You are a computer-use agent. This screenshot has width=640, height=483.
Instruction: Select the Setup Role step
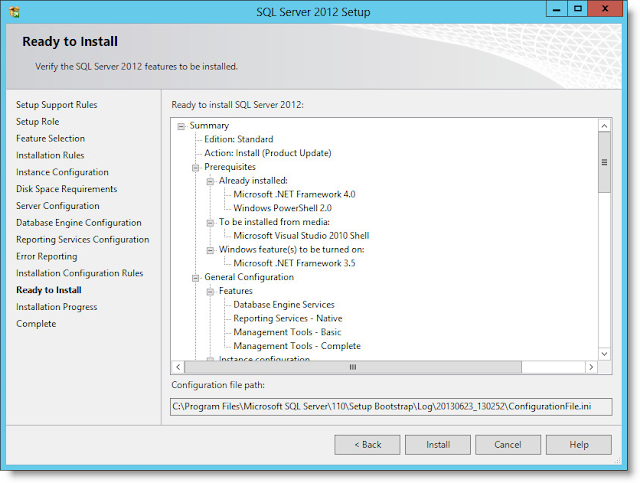point(38,122)
